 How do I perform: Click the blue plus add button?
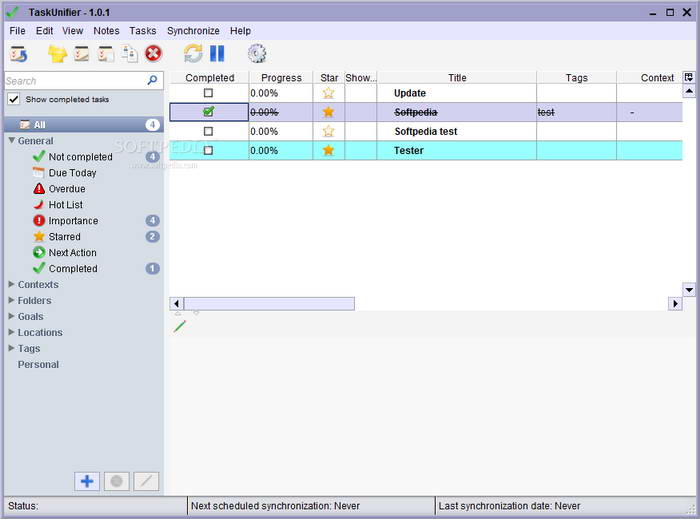[87, 481]
